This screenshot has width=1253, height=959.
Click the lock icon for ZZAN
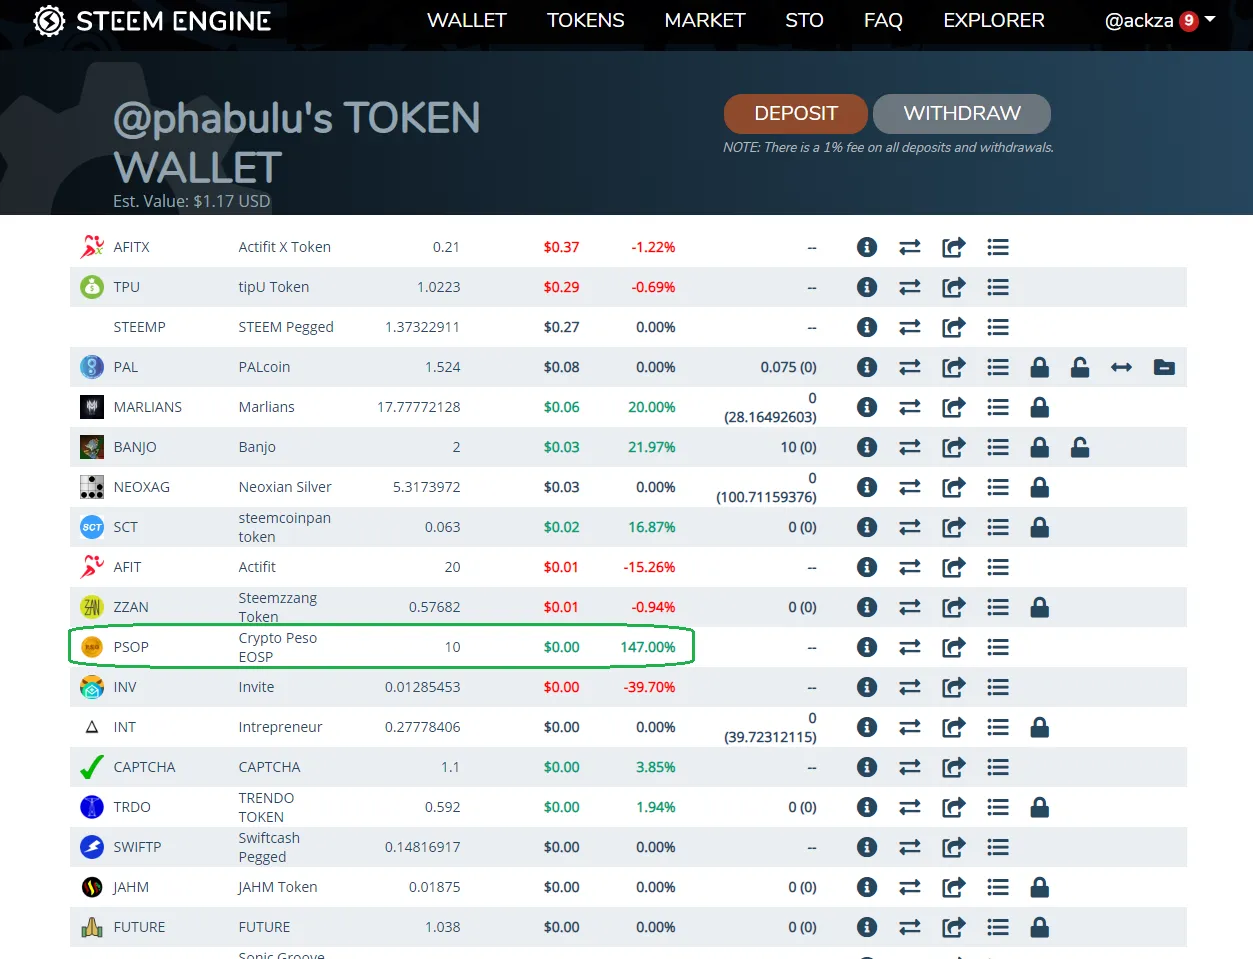click(1040, 607)
